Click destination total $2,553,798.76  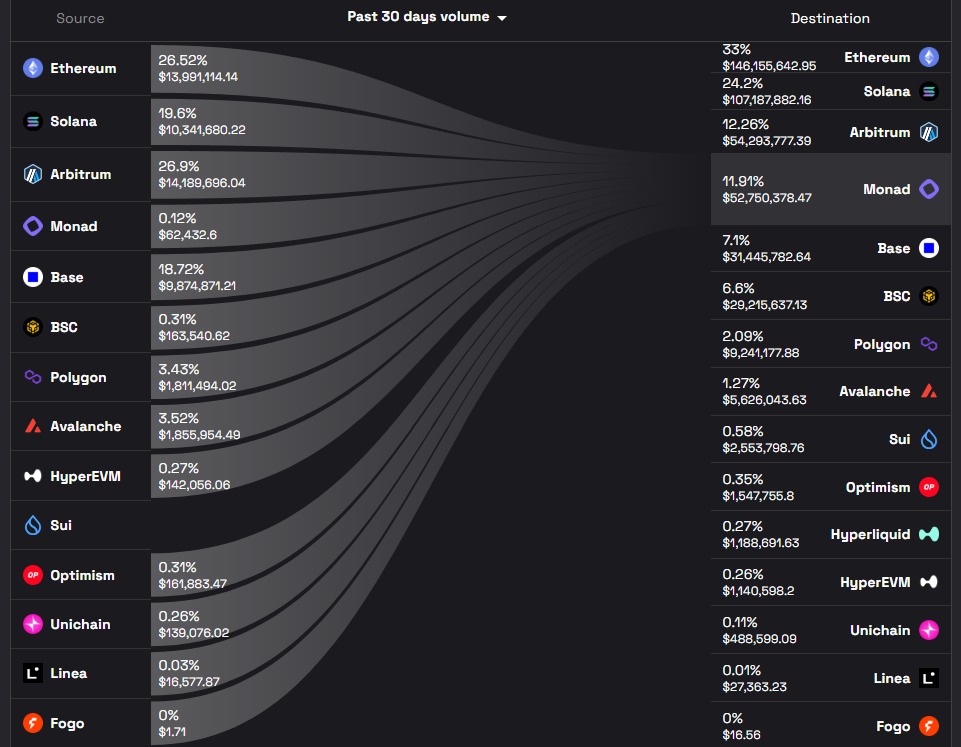[x=763, y=447]
